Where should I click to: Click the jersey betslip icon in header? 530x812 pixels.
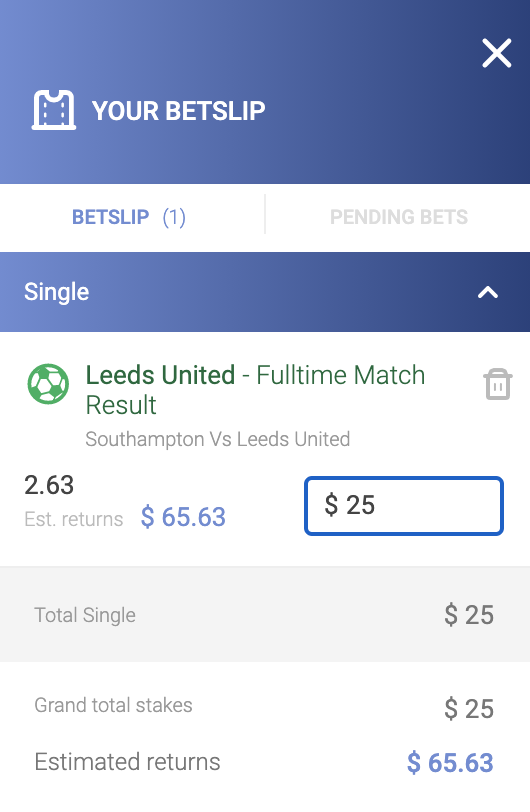click(54, 110)
